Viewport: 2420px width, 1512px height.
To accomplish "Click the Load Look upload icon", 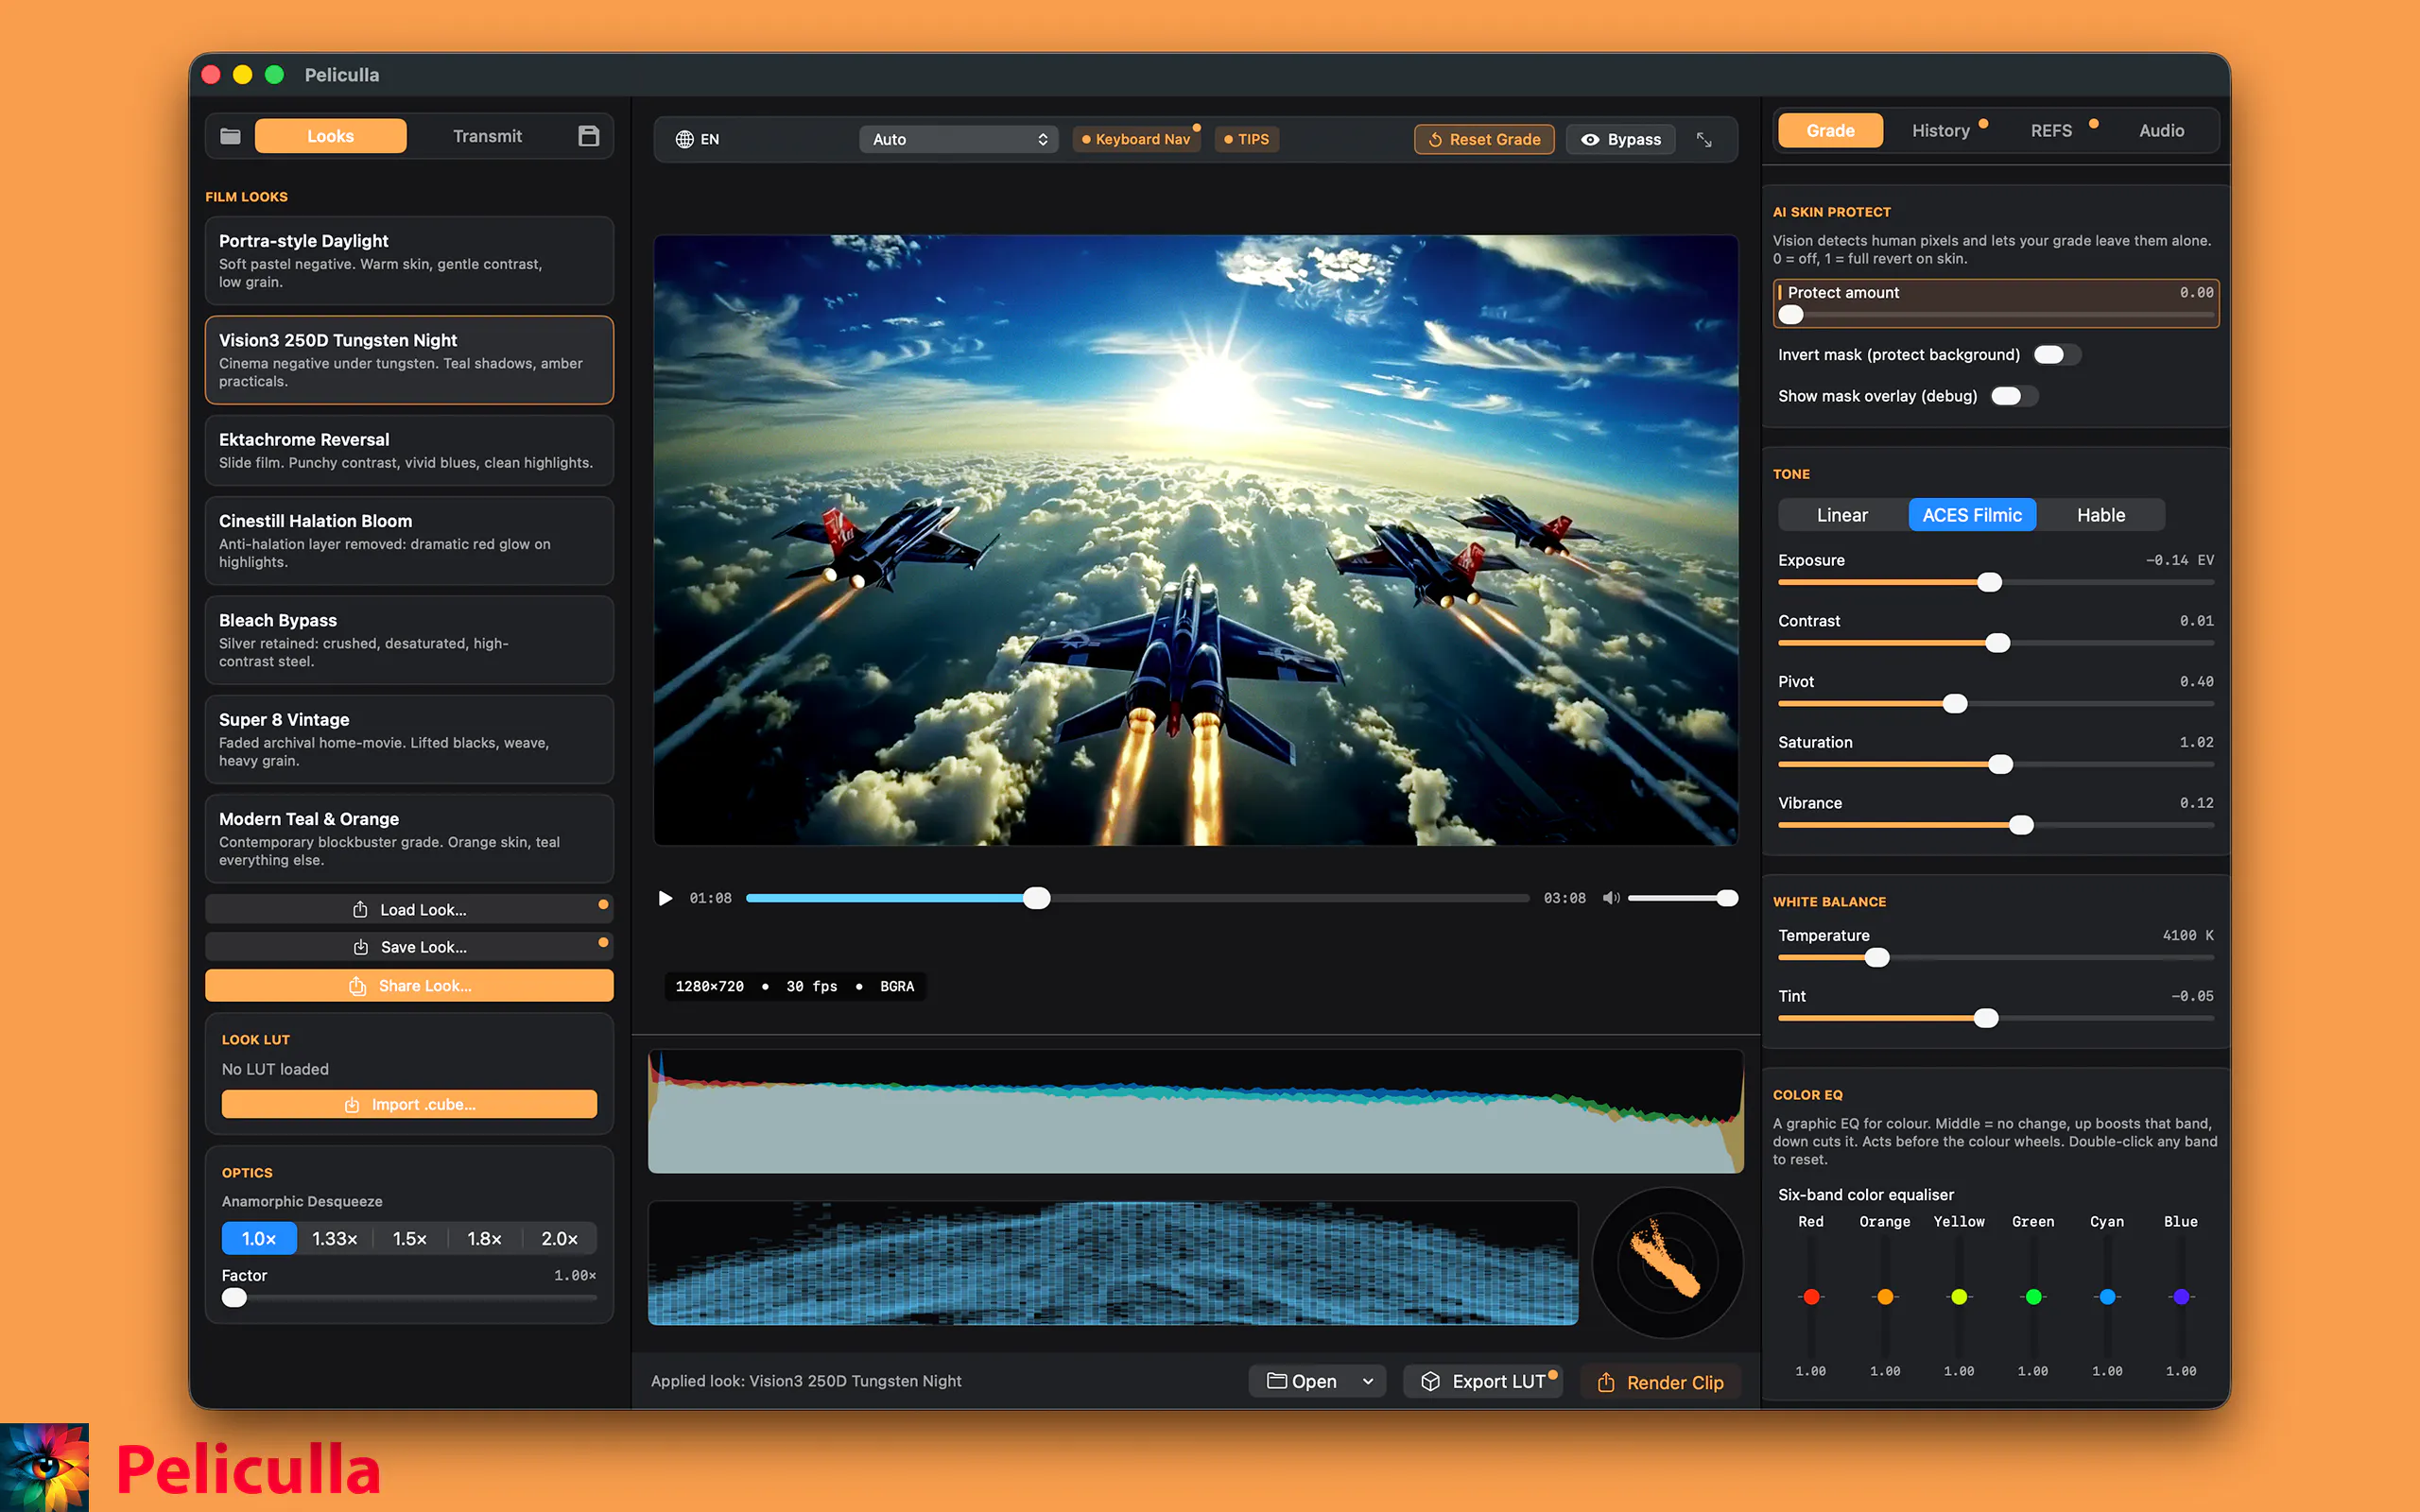I will (360, 909).
